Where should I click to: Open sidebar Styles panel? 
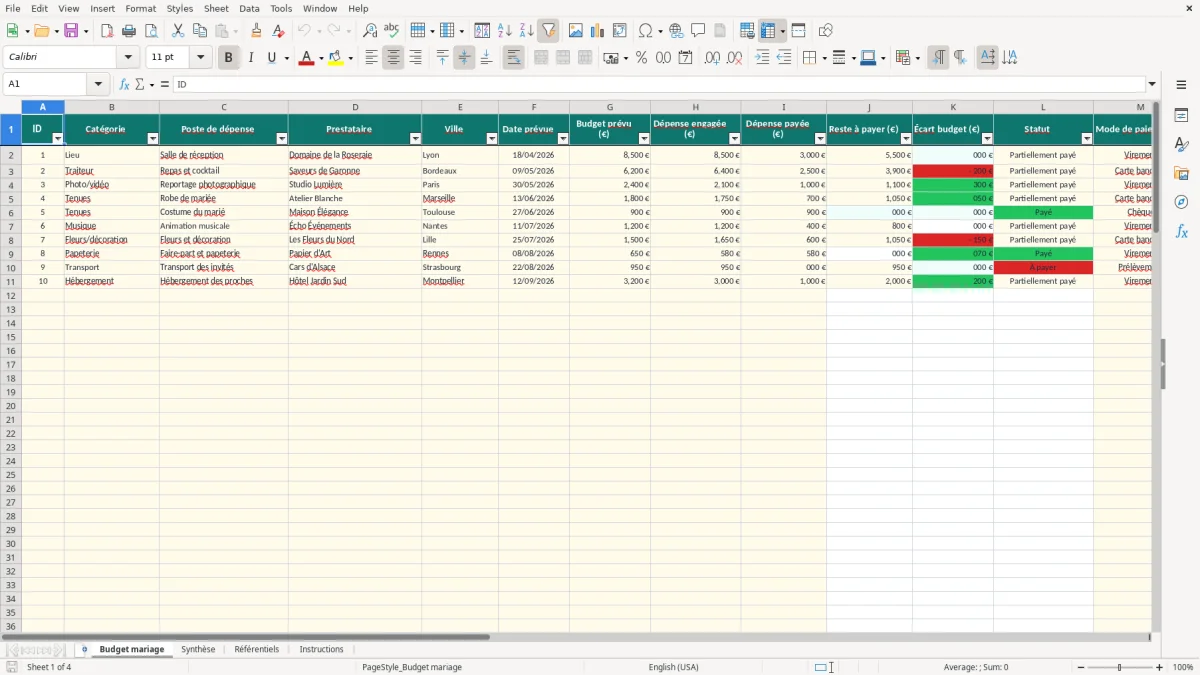(1181, 145)
